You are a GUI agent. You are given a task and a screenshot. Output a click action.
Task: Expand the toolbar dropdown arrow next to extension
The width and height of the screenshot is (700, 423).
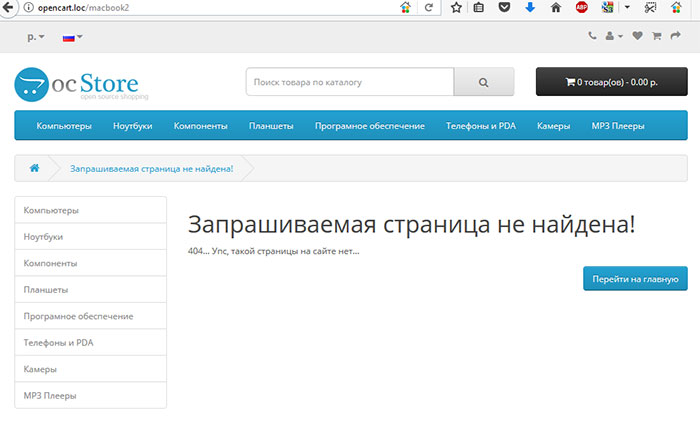(x=627, y=7)
